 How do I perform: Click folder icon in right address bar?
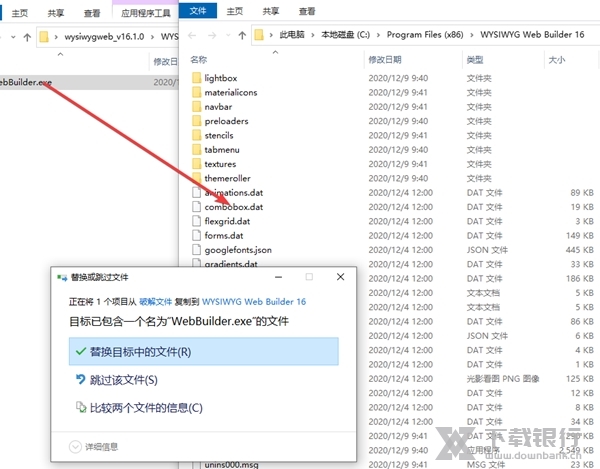259,35
